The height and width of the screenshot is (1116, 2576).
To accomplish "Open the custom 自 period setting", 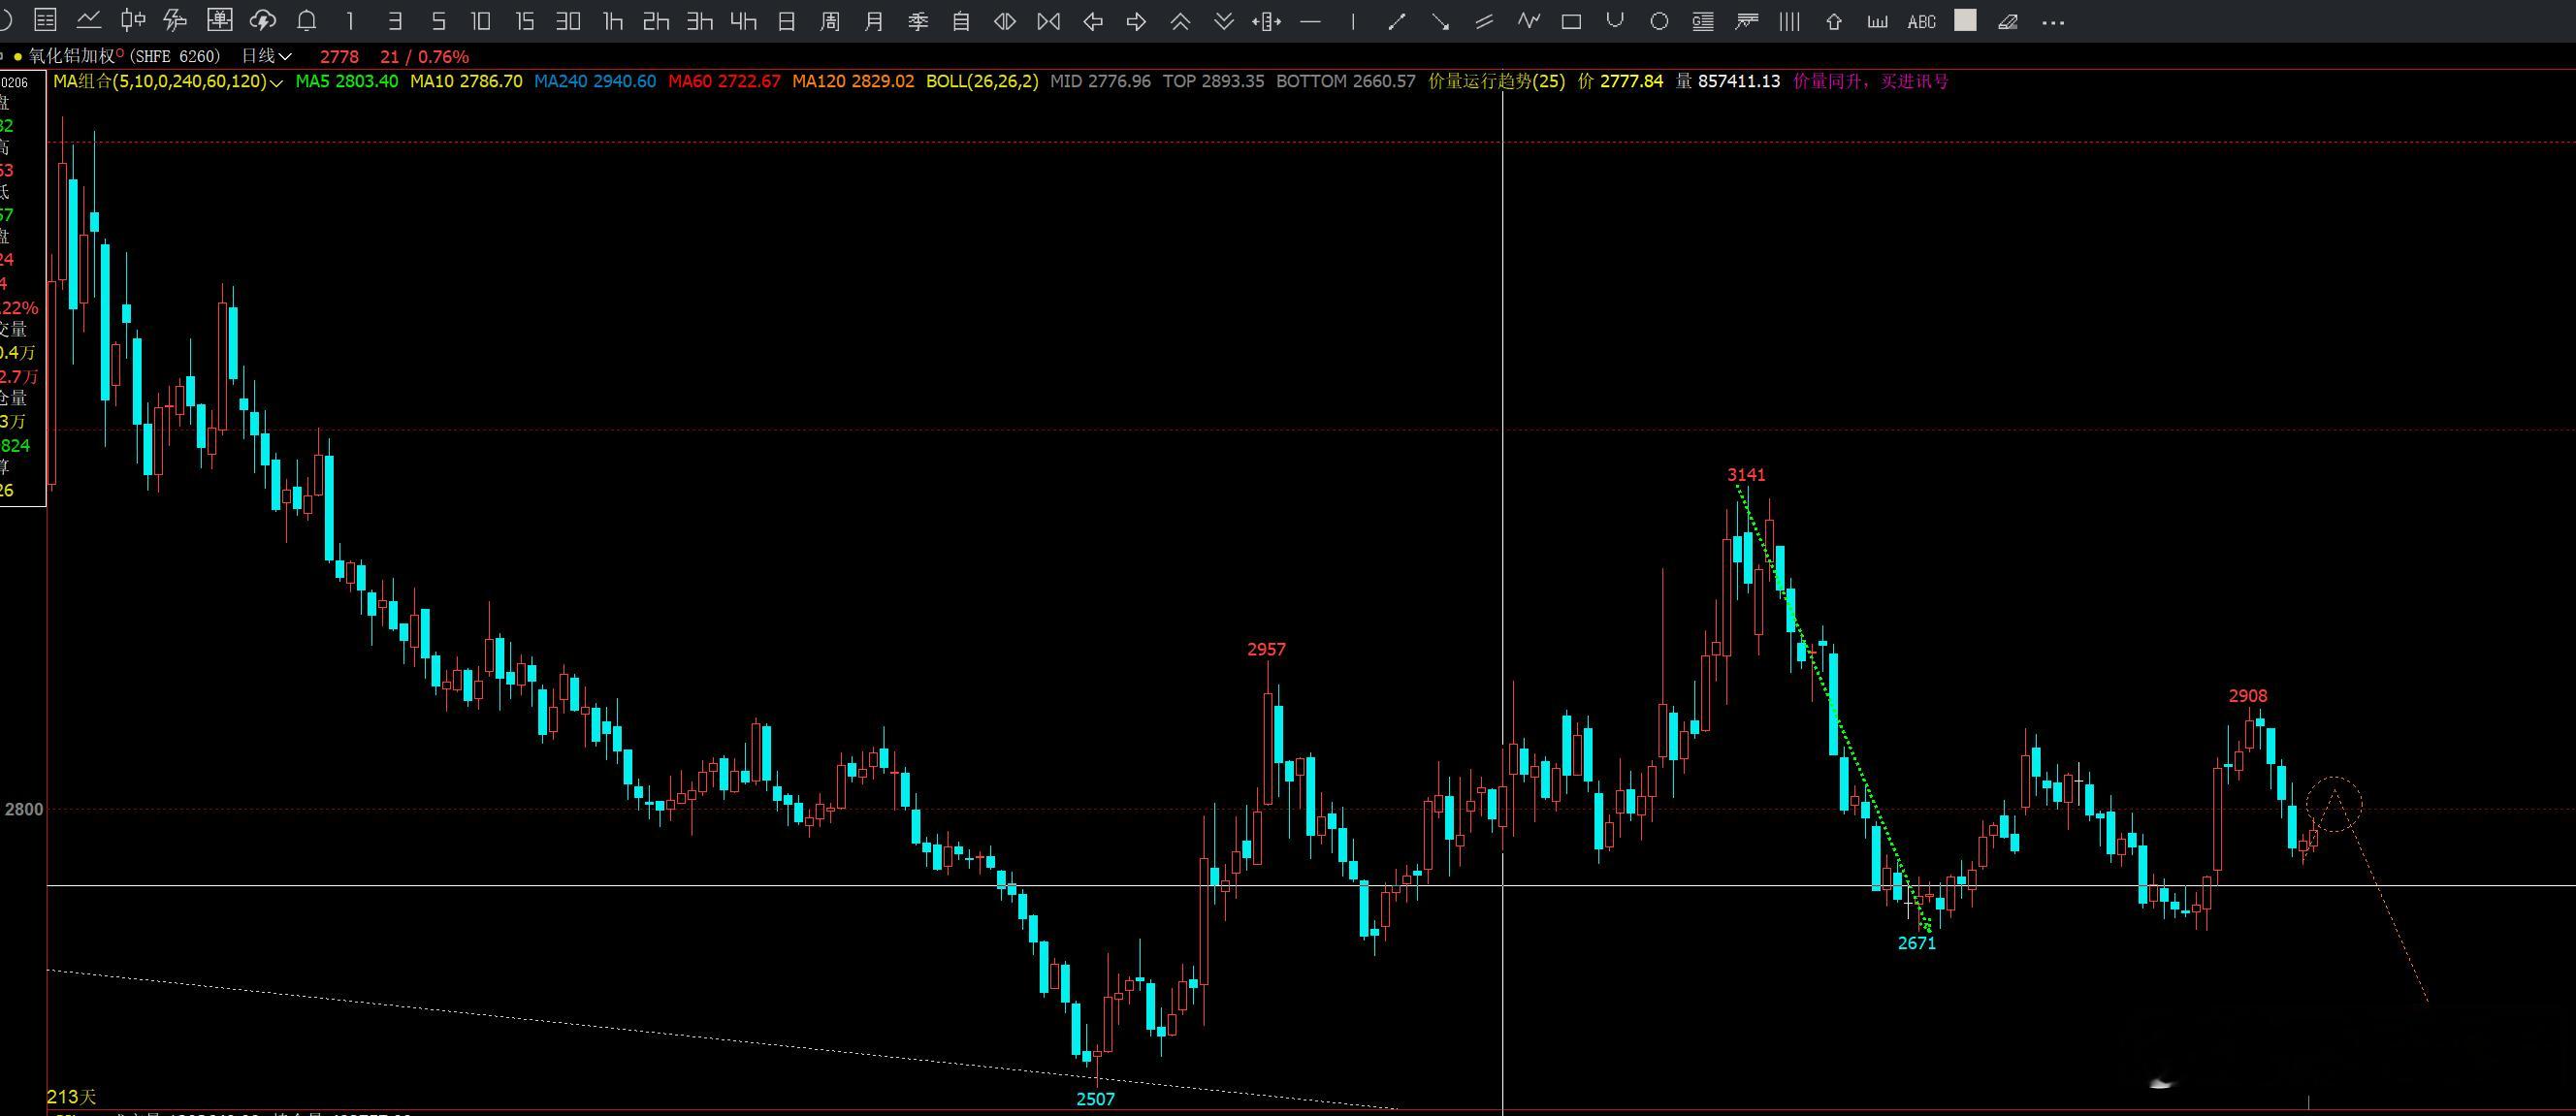I will (x=961, y=21).
